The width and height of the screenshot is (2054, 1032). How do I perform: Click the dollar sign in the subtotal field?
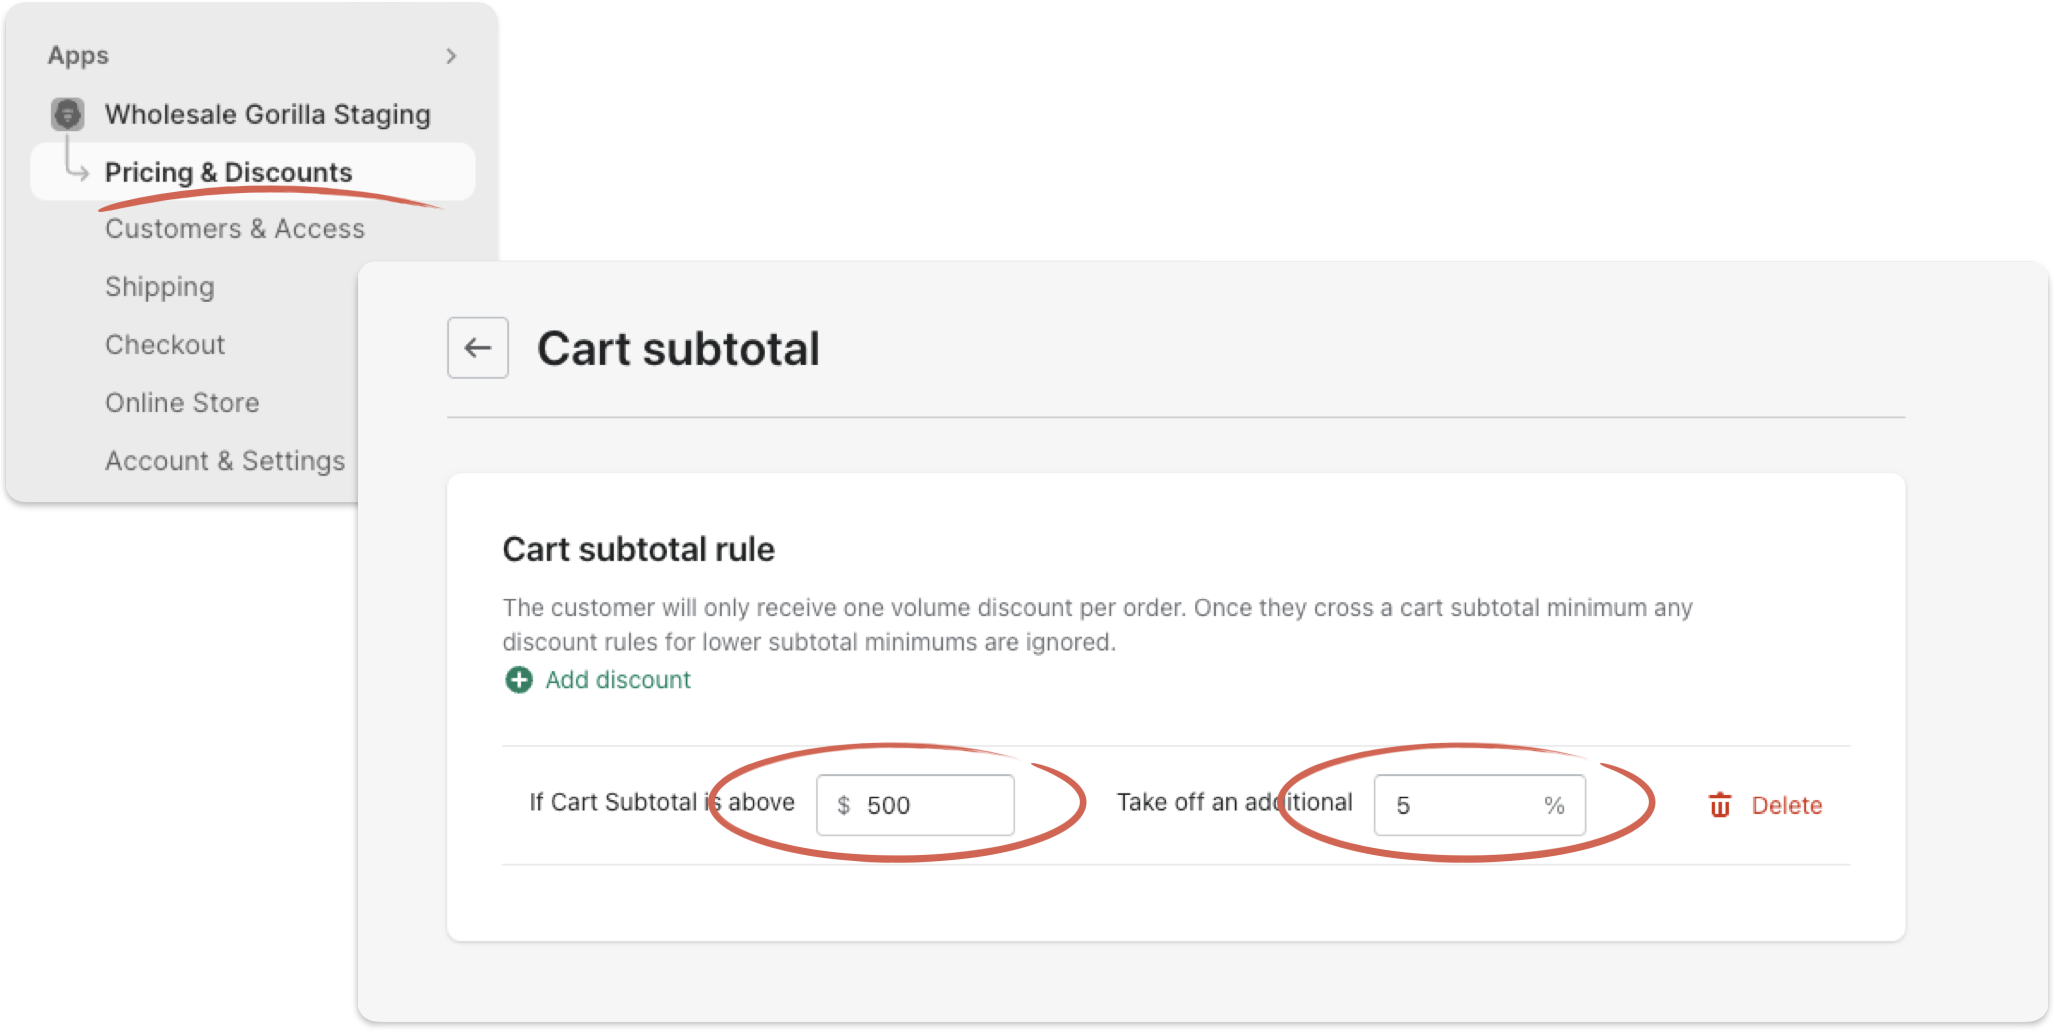(x=844, y=805)
